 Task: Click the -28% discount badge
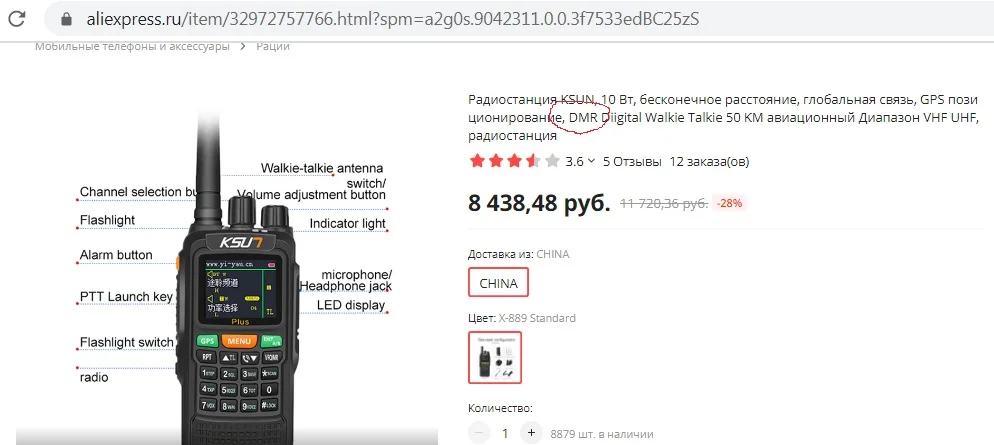(730, 203)
